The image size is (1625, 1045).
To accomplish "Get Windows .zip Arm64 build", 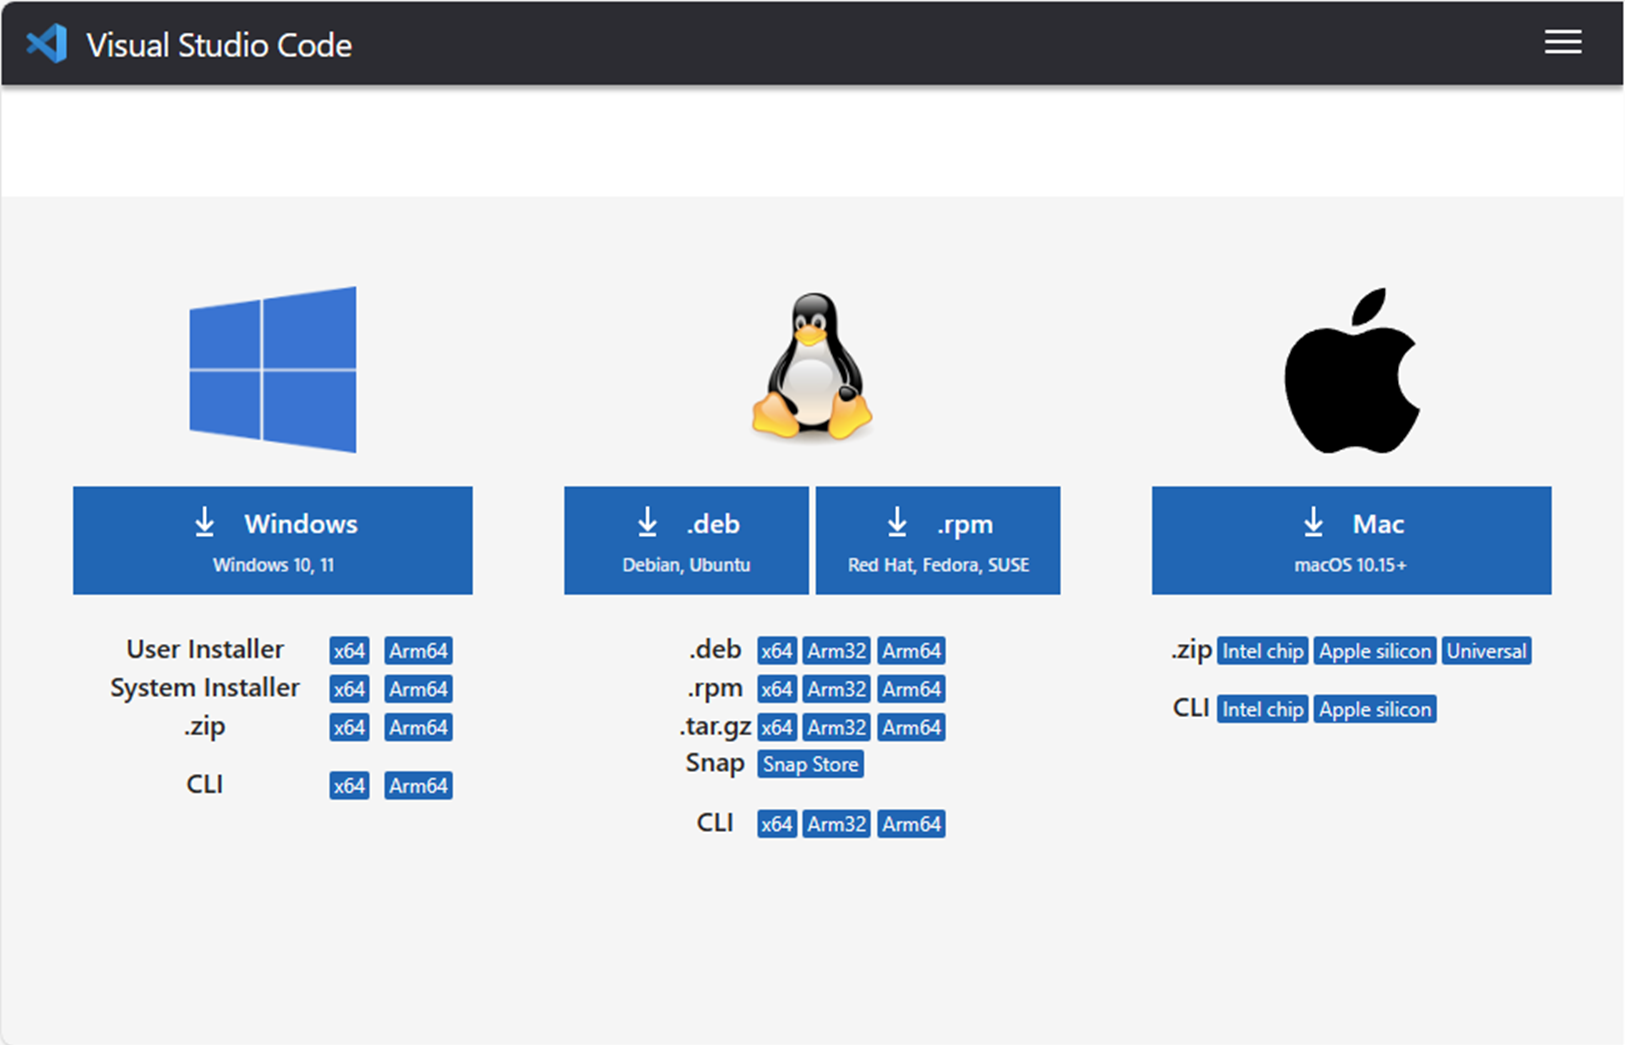I will coord(418,727).
